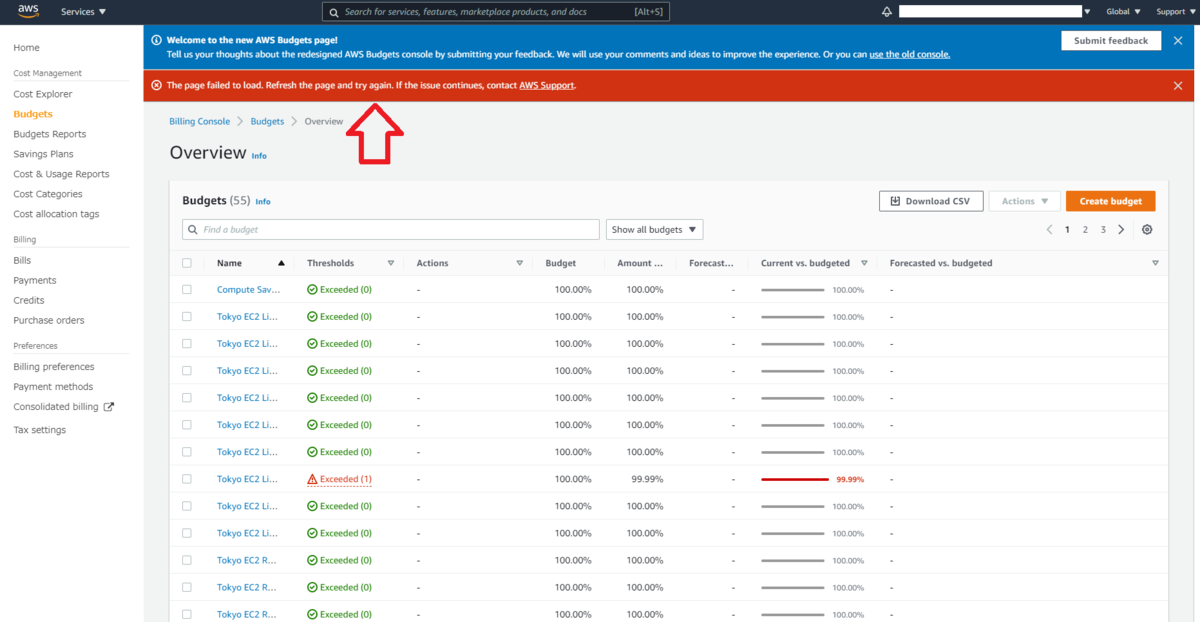Viewport: 1200px width, 622px height.
Task: Open Billing preferences in the sidebar
Action: pyautogui.click(x=54, y=367)
